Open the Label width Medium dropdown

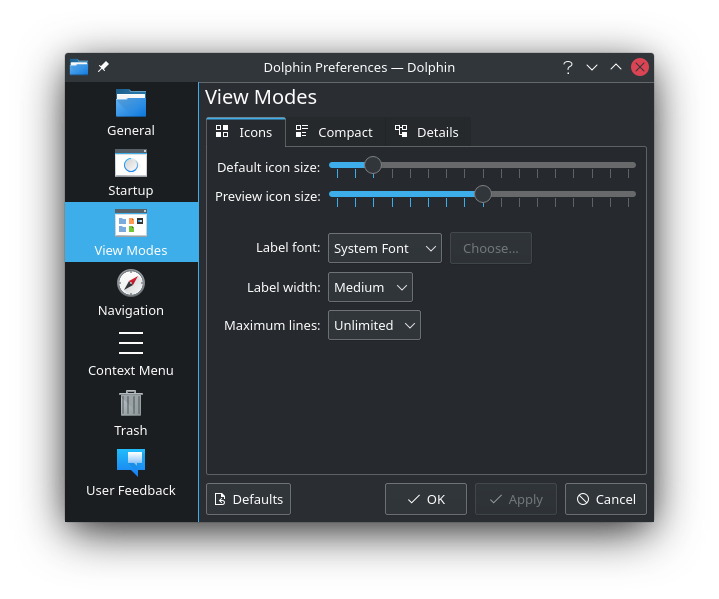(x=371, y=287)
